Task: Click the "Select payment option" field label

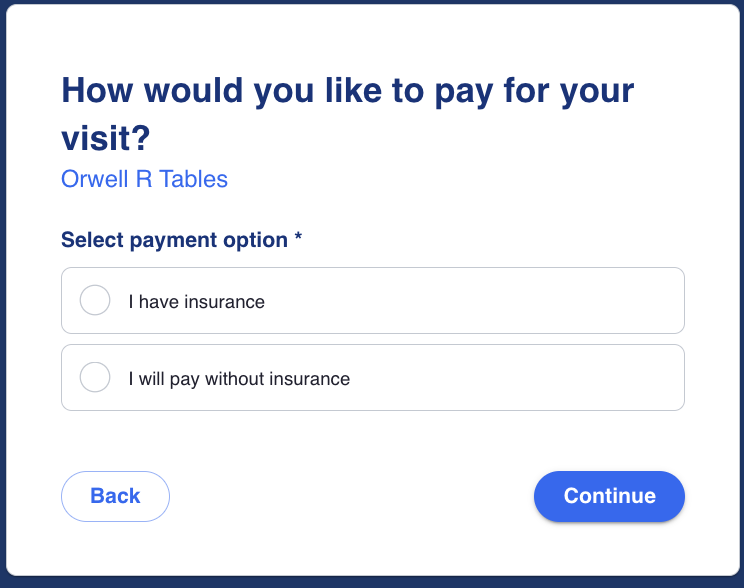Action: pos(174,240)
